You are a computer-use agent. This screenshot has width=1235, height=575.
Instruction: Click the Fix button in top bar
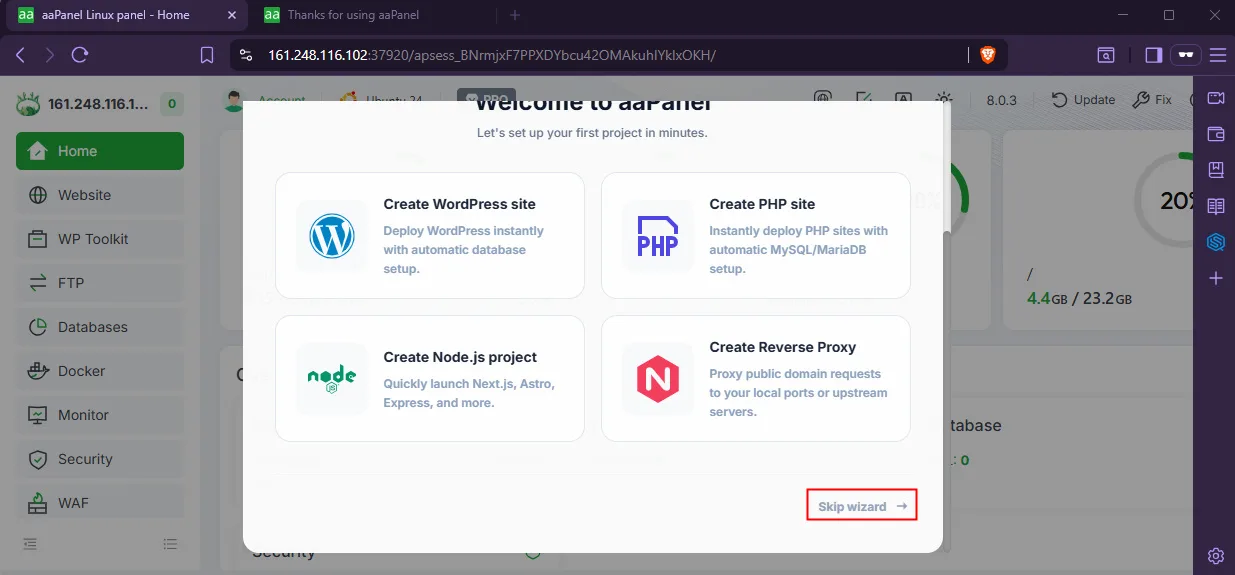(1152, 100)
